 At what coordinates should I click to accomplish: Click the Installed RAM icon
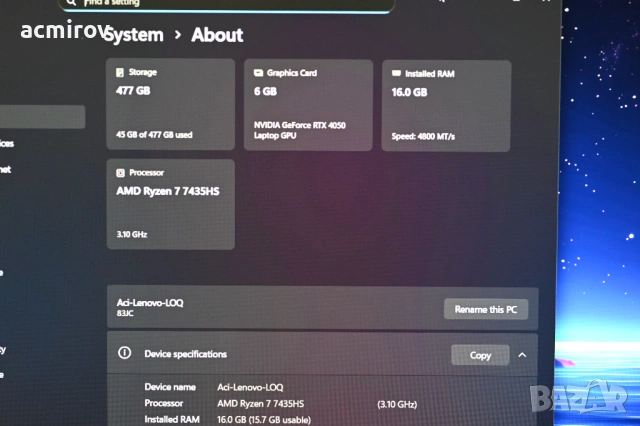pos(396,74)
